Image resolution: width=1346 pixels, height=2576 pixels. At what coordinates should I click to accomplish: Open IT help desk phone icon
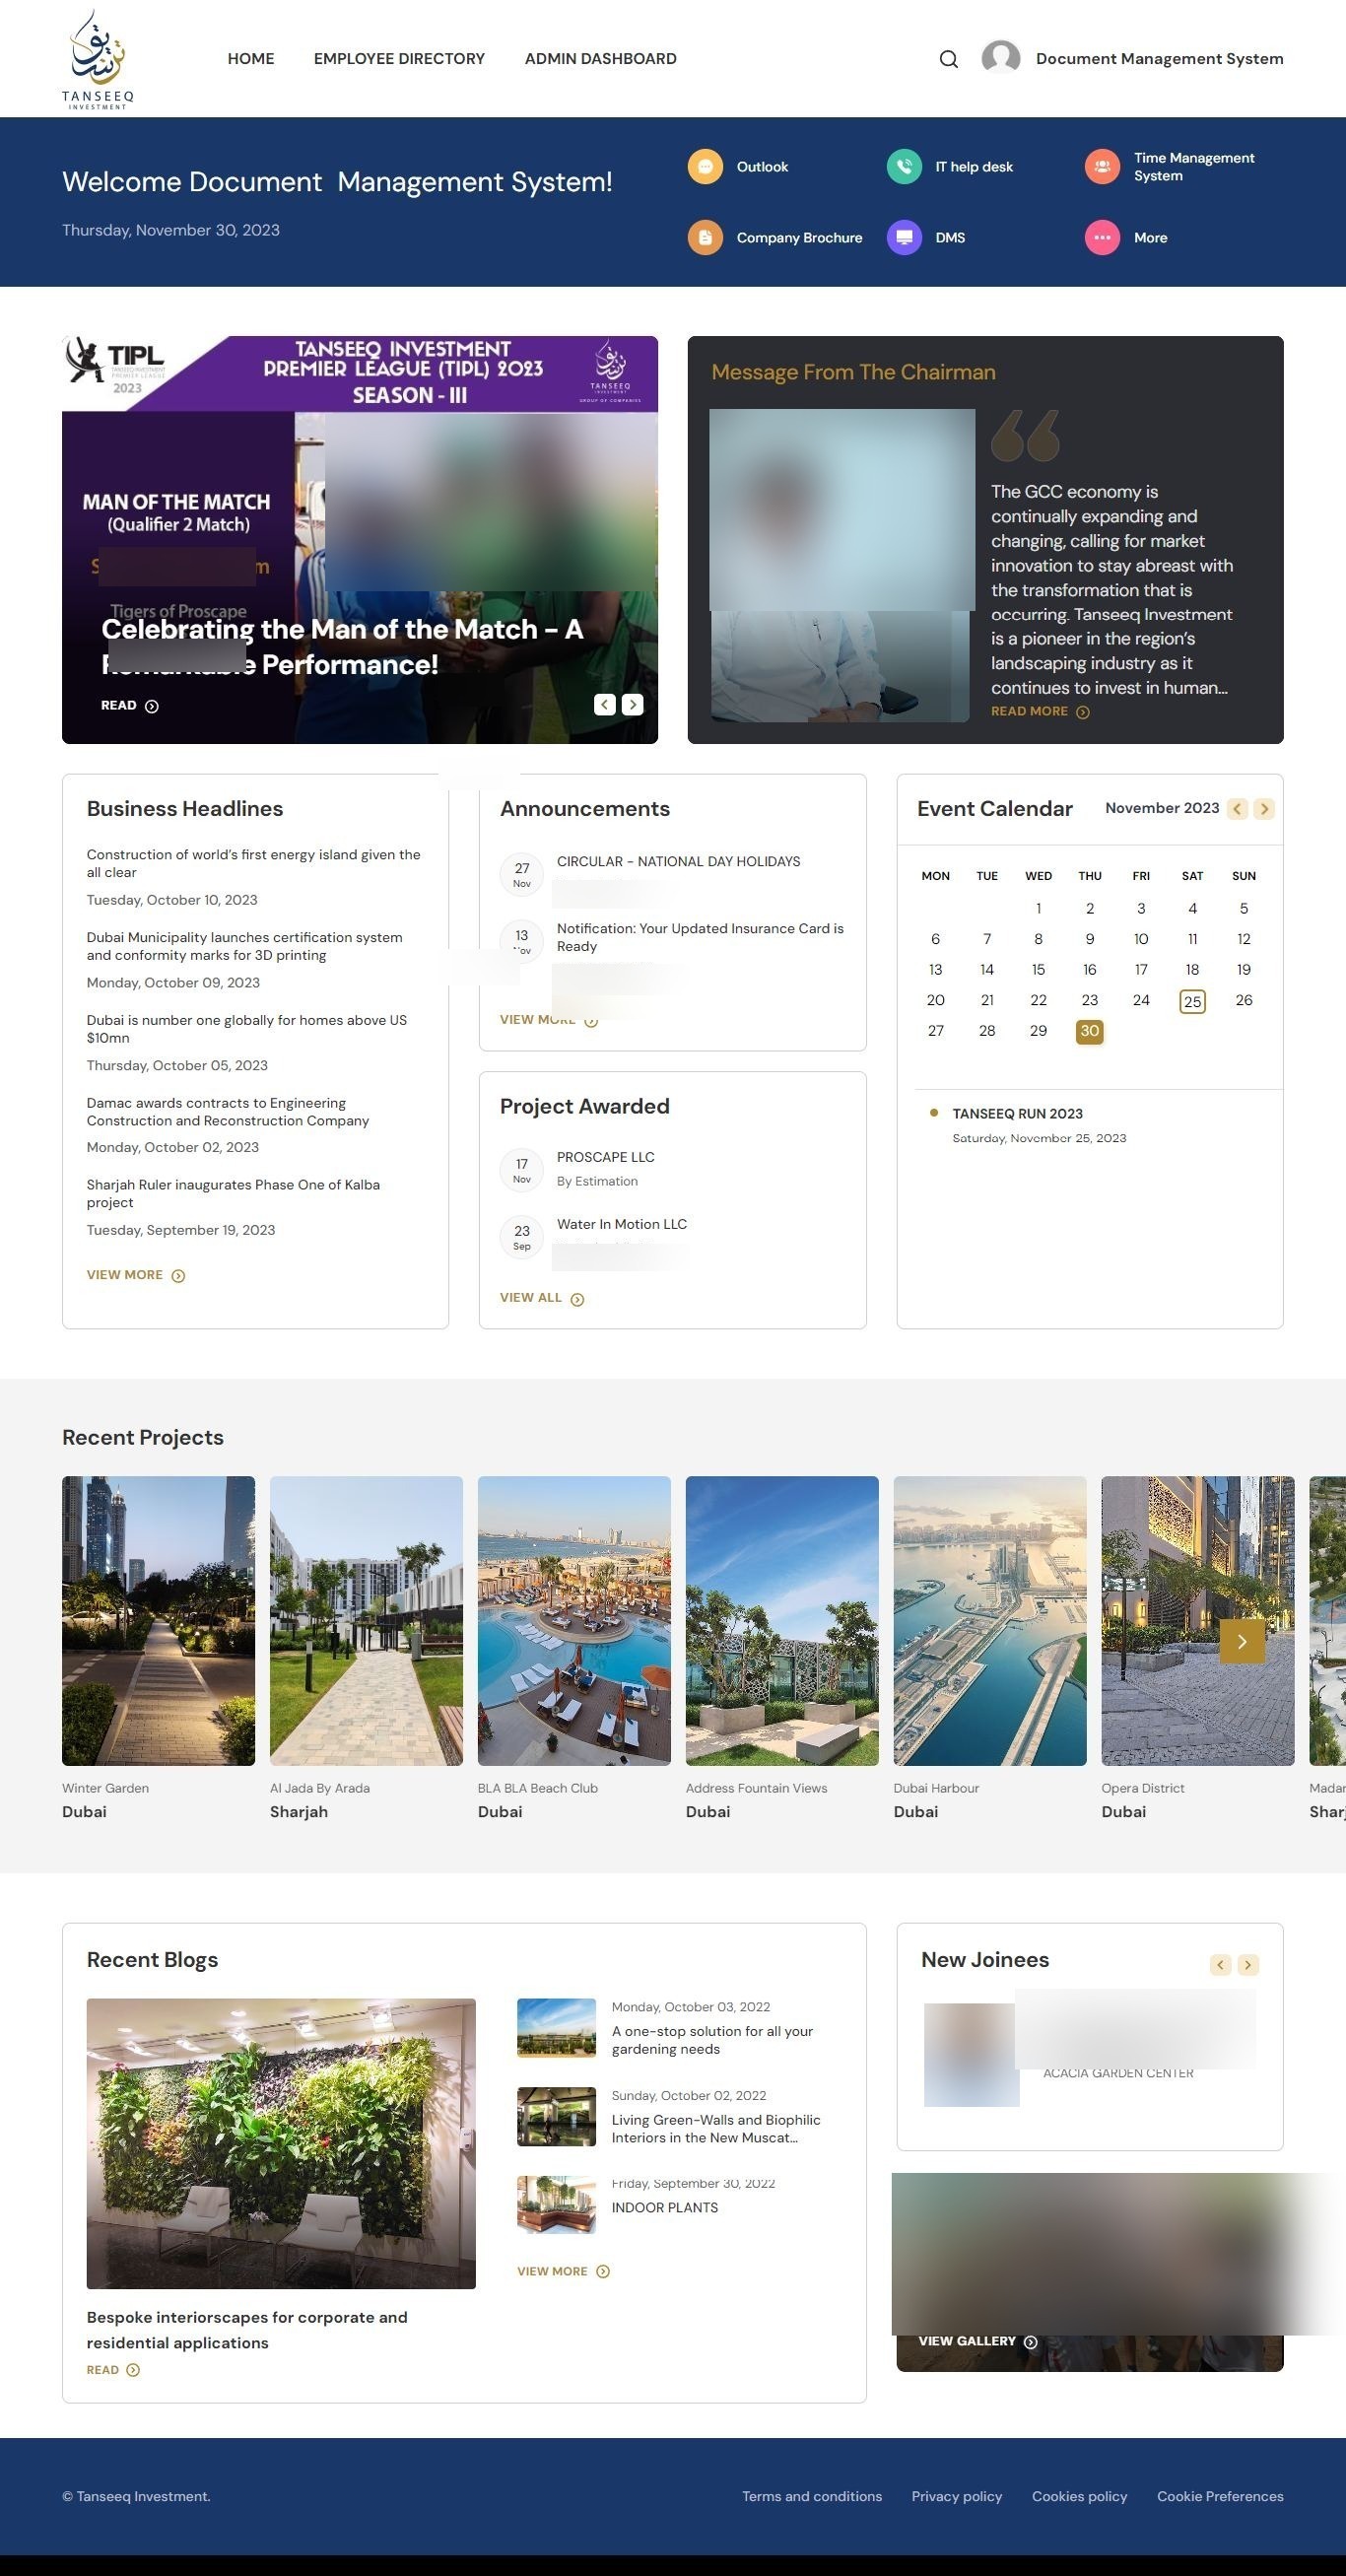[904, 166]
